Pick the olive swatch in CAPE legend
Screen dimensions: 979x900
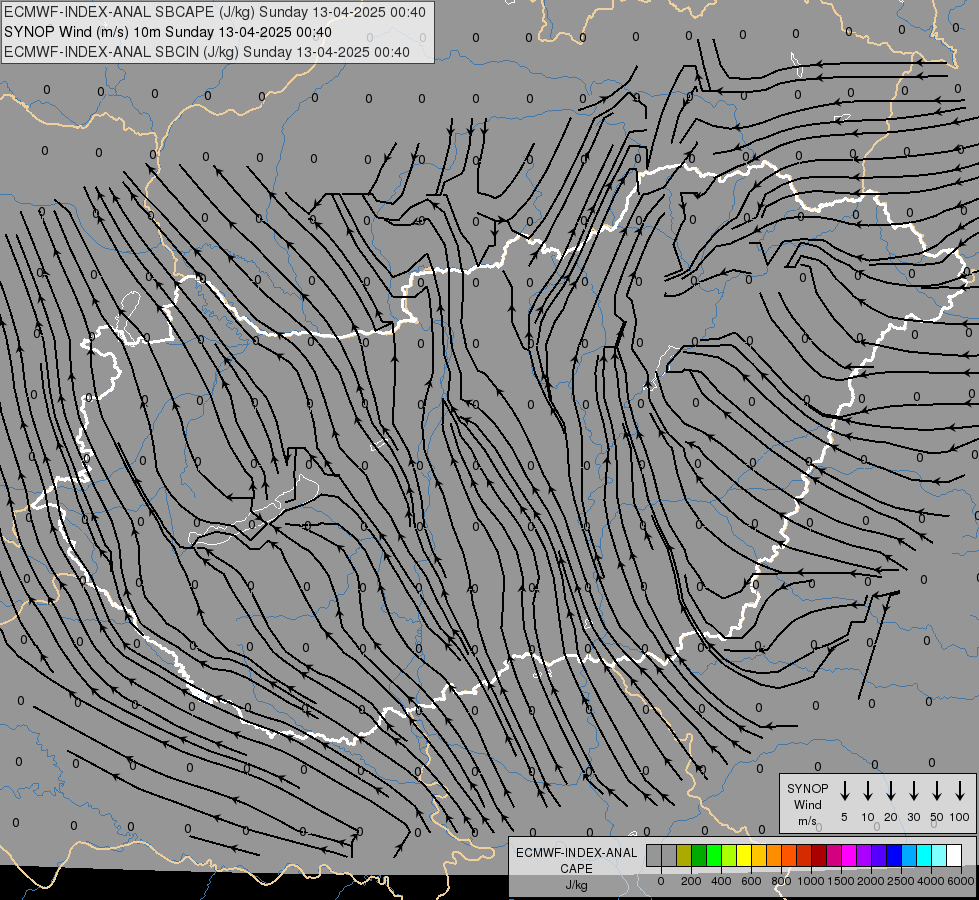click(x=684, y=855)
